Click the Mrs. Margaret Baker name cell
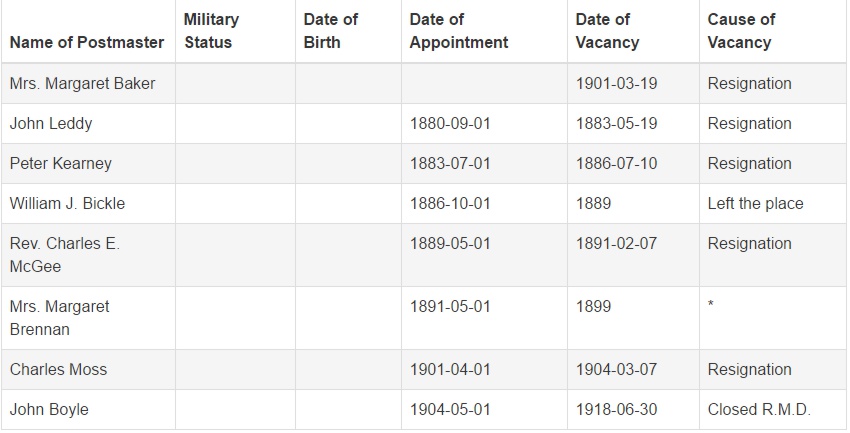Image resolution: width=850 pixels, height=433 pixels. pos(82,83)
